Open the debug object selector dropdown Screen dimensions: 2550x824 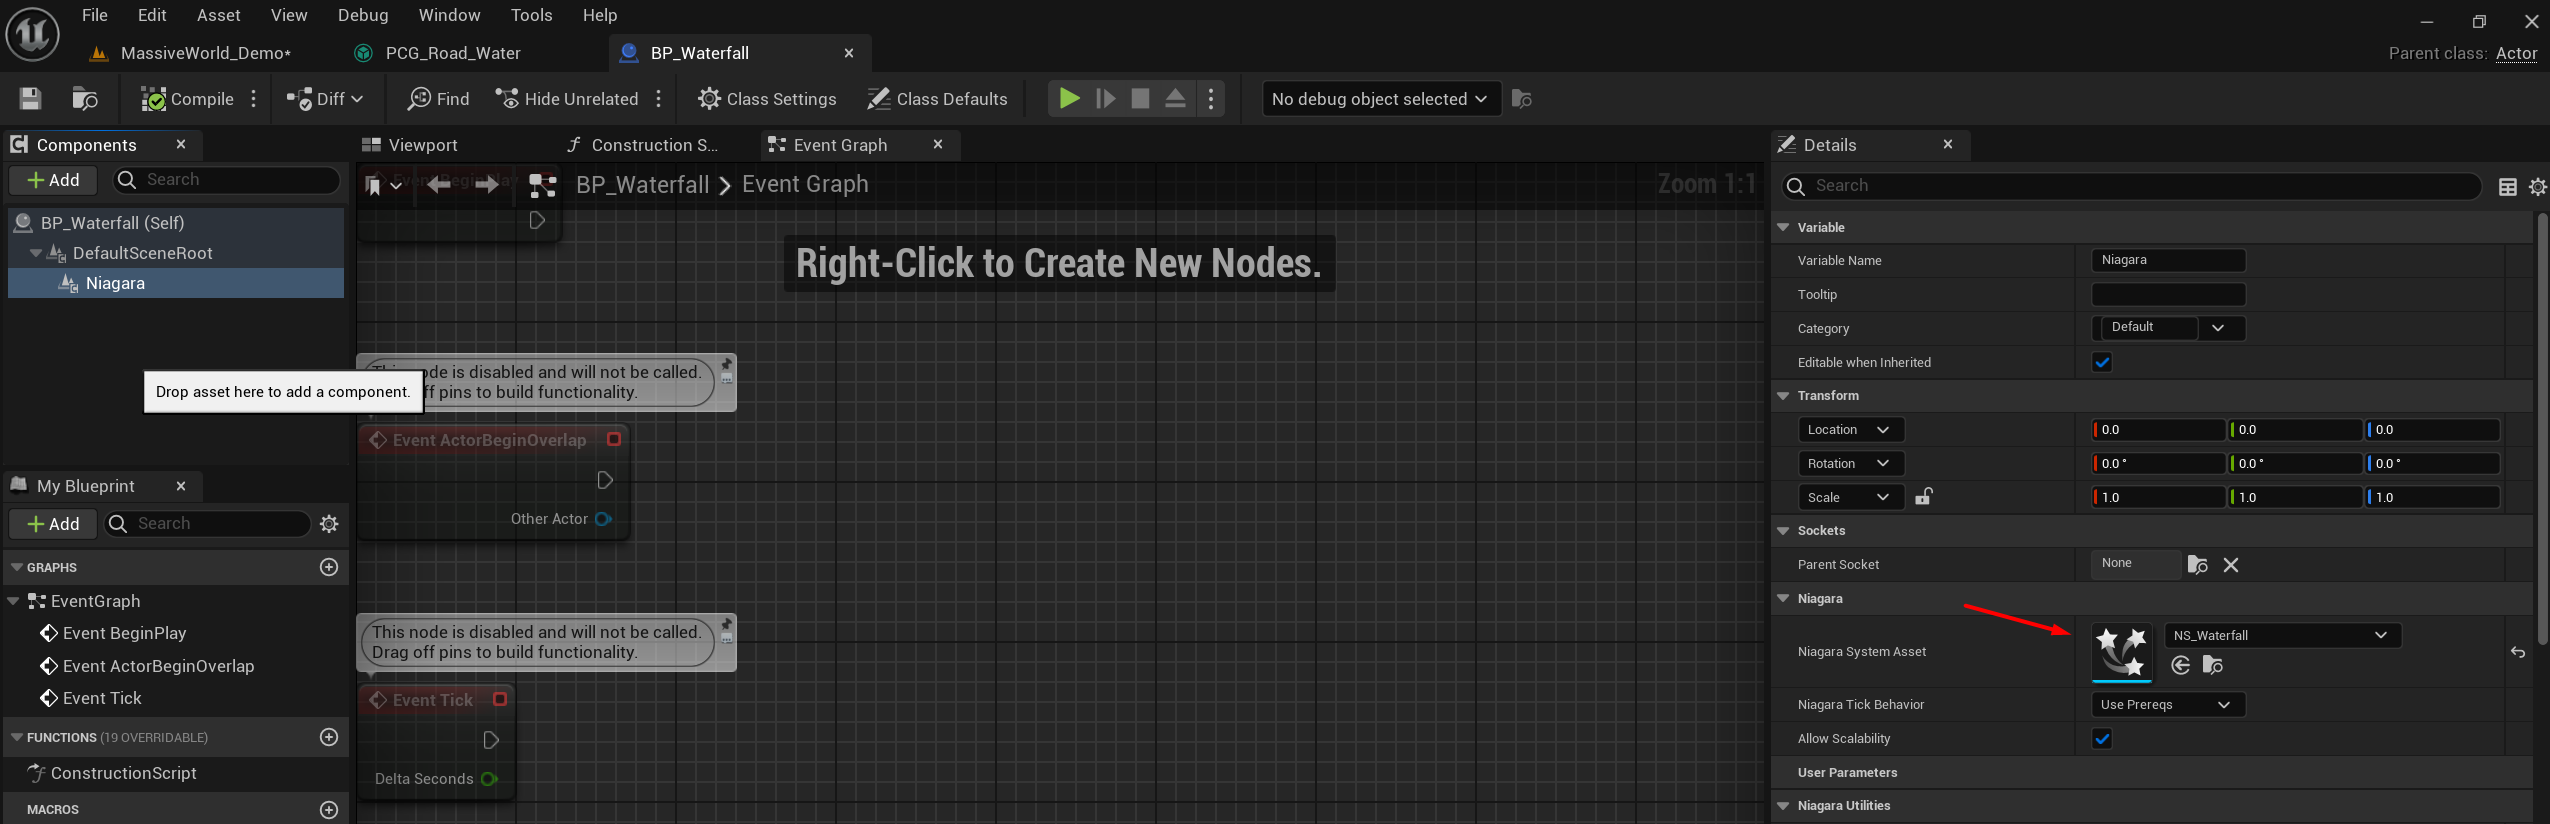(1381, 98)
